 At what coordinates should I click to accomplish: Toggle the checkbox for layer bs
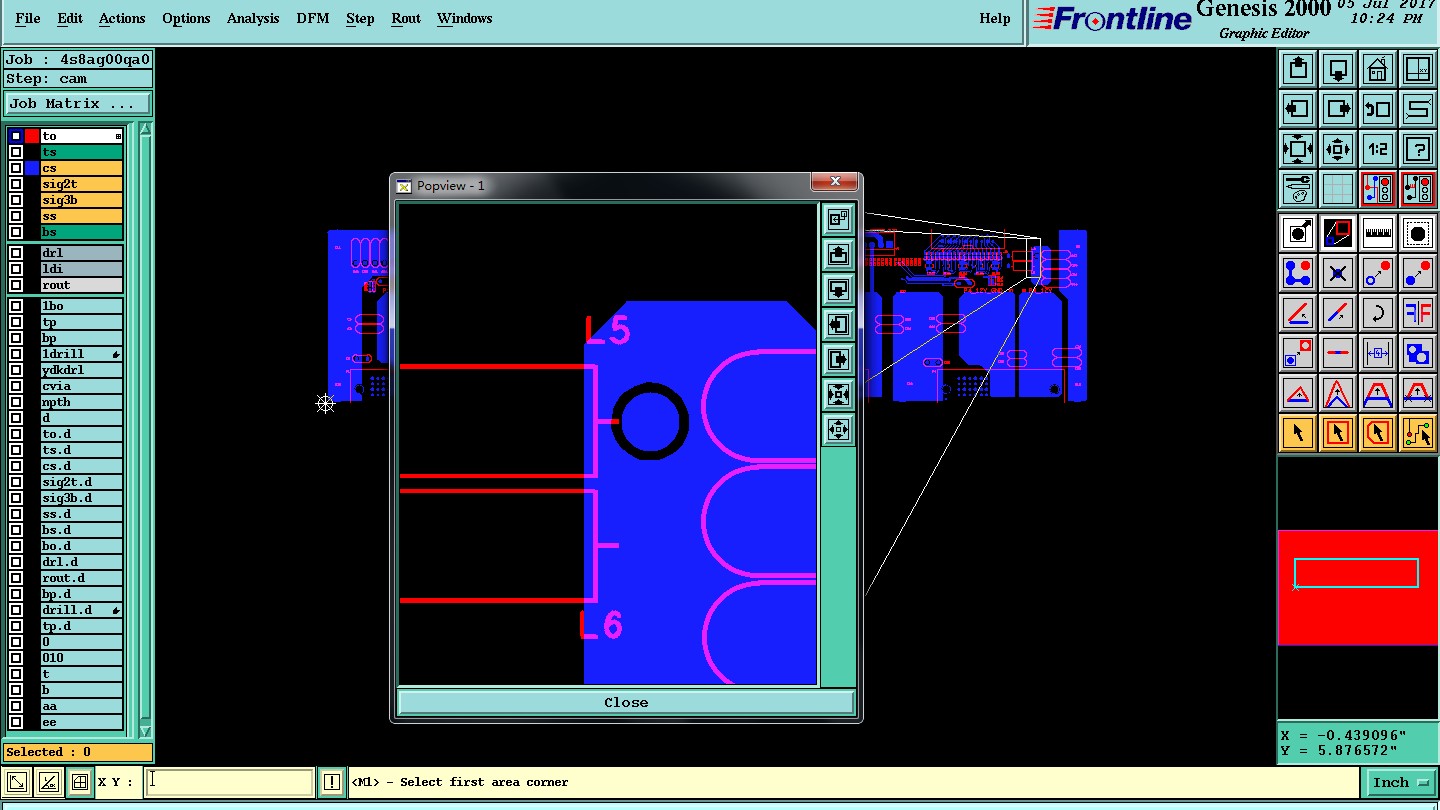[x=16, y=232]
